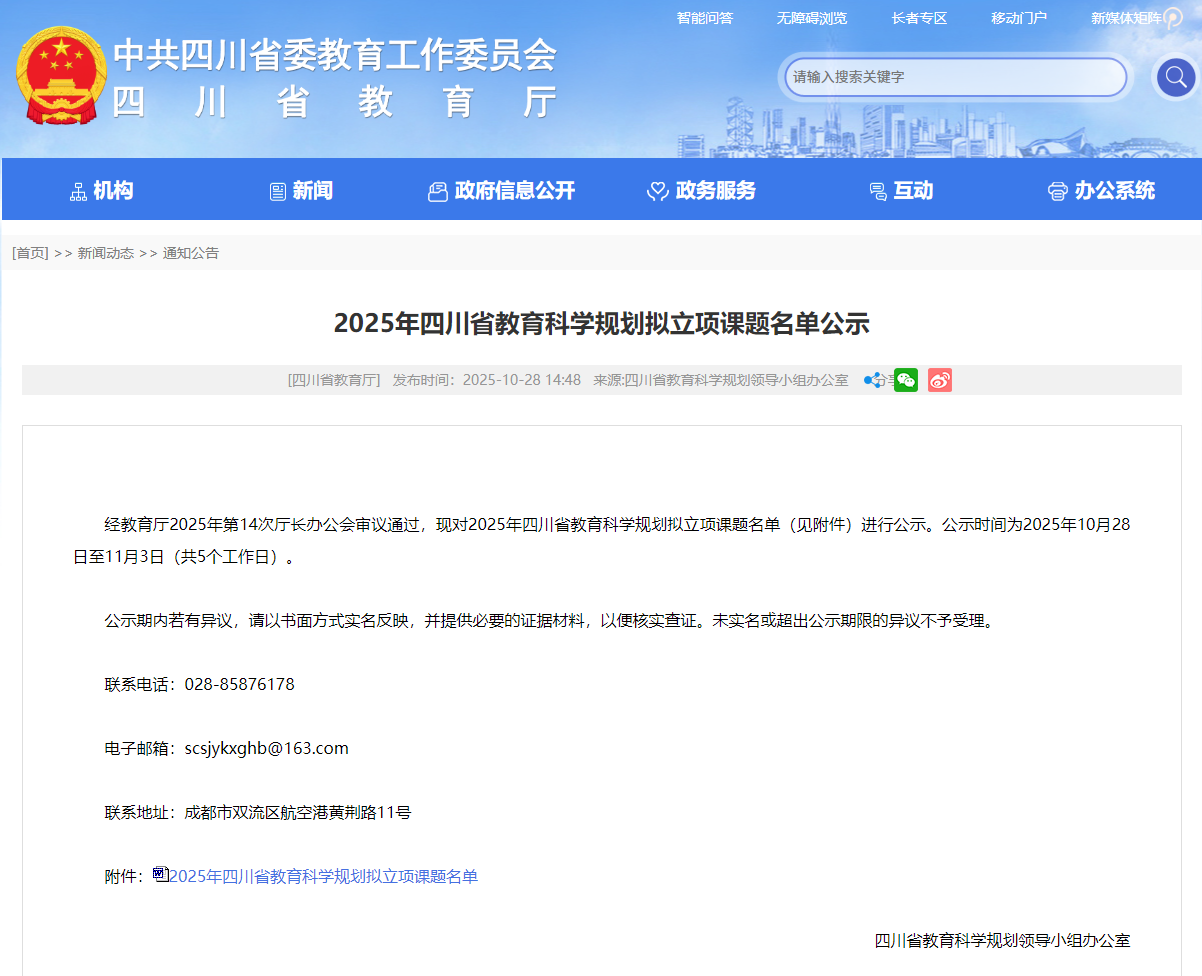The width and height of the screenshot is (1202, 976).
Task: Open the 长者专区 link
Action: click(x=919, y=18)
